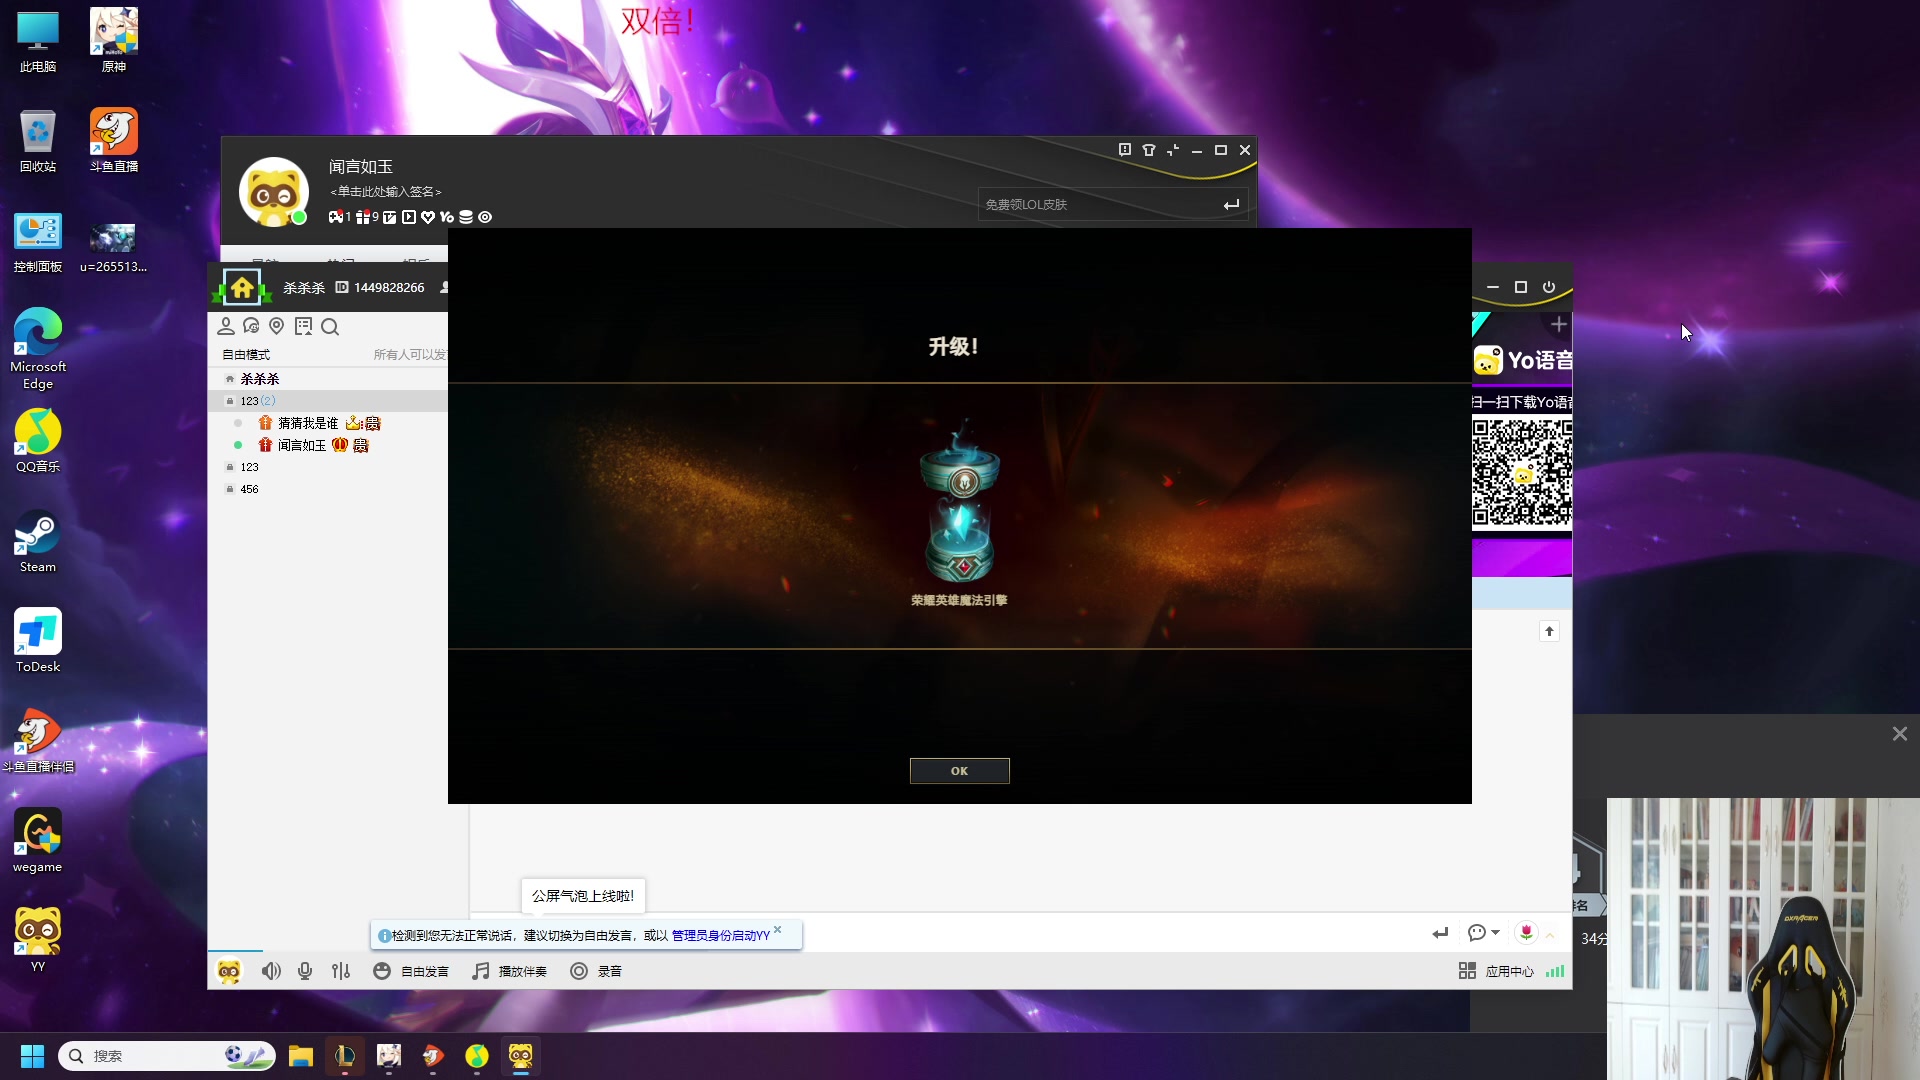Viewport: 1920px width, 1080px height.
Task: Open the Steam desktop shortcut
Action: (x=38, y=541)
